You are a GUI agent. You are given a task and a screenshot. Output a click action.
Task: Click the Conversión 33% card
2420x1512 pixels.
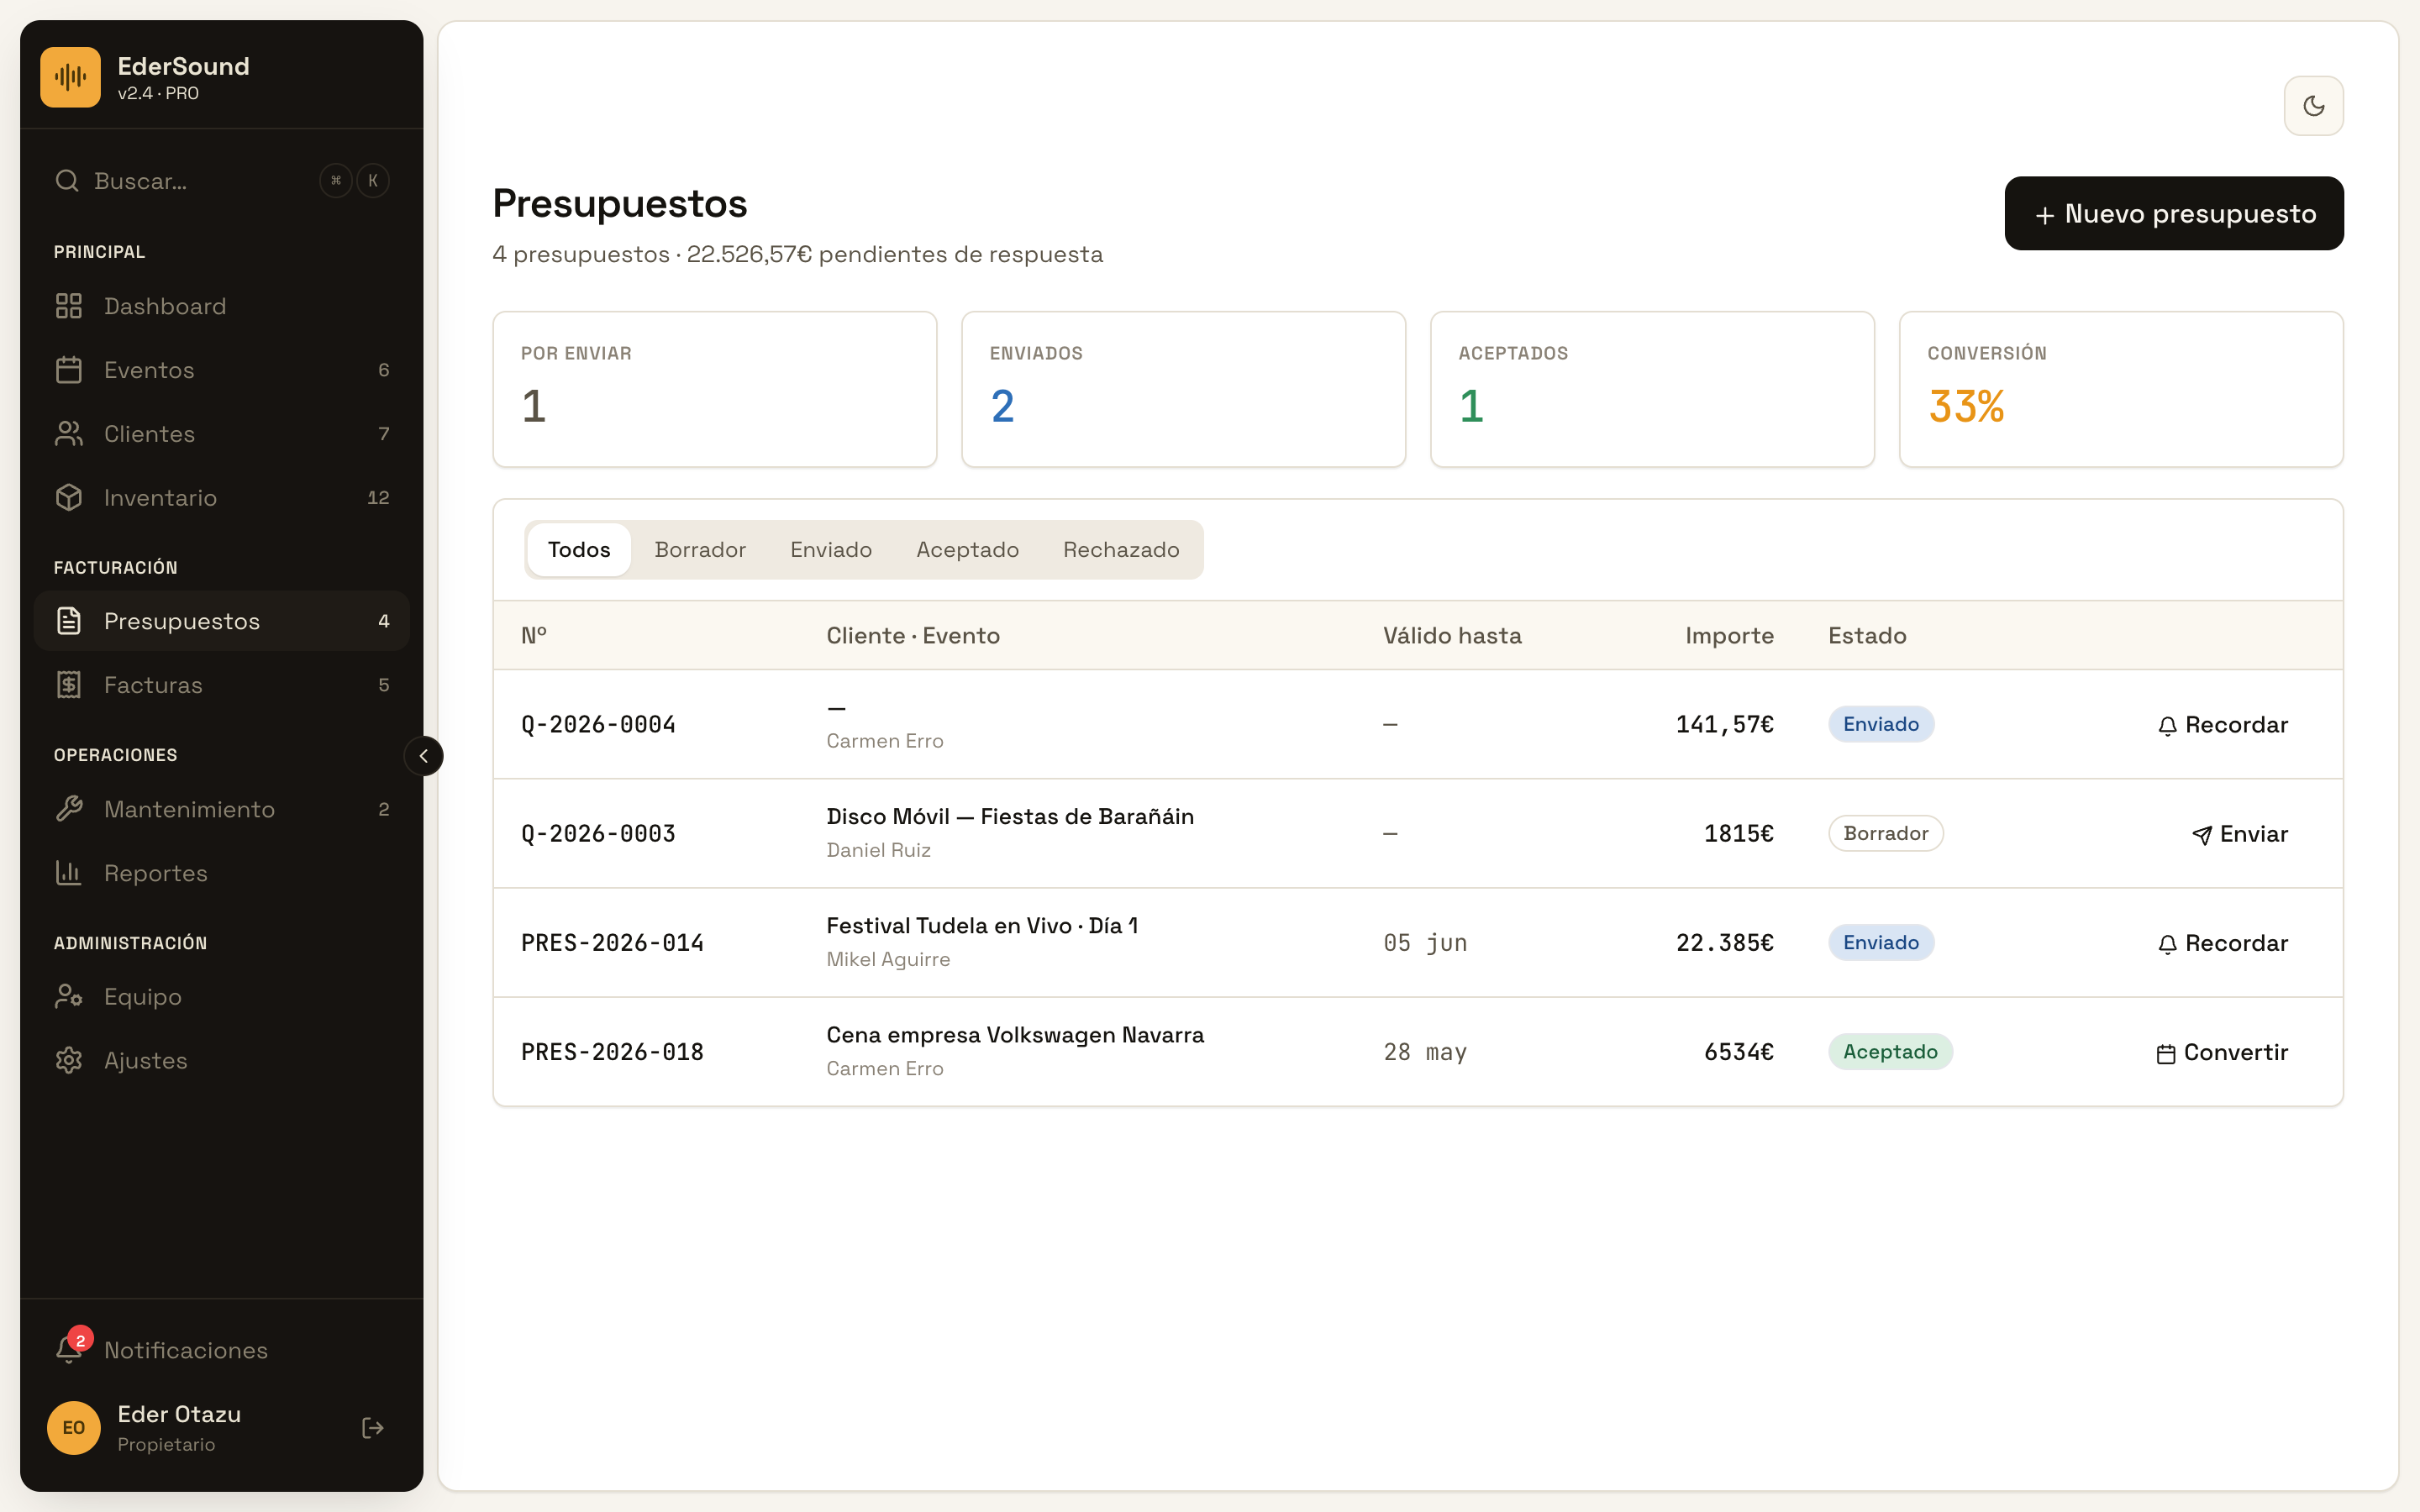(x=2121, y=389)
